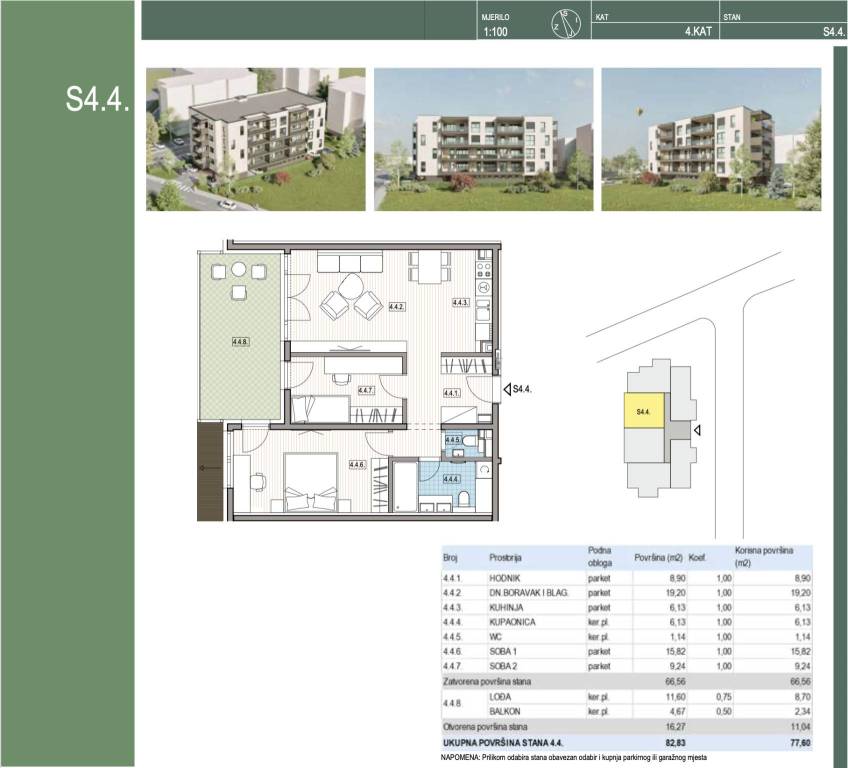The height and width of the screenshot is (768, 848).
Task: Click the entrance arrow on the site plan
Action: 698,430
